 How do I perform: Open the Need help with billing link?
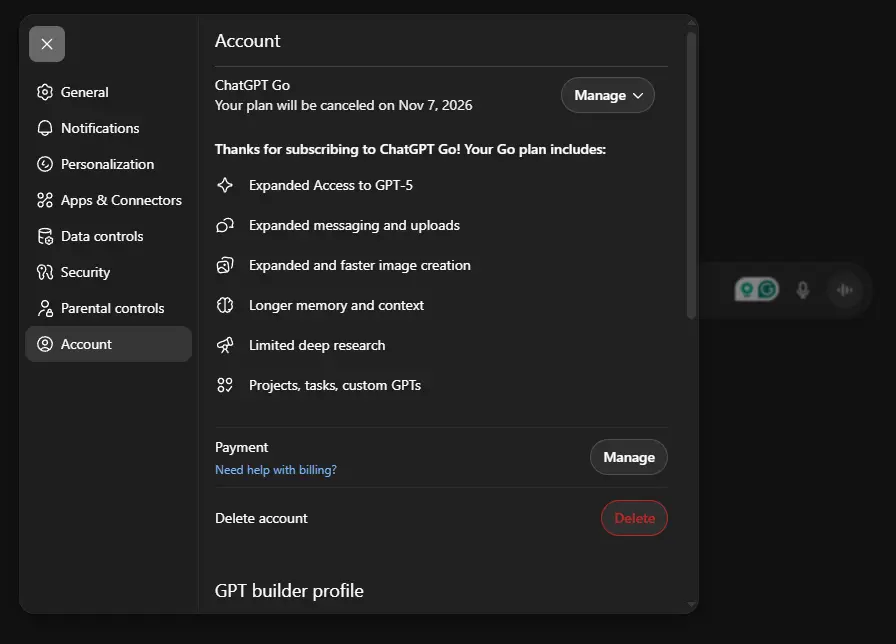click(x=276, y=470)
